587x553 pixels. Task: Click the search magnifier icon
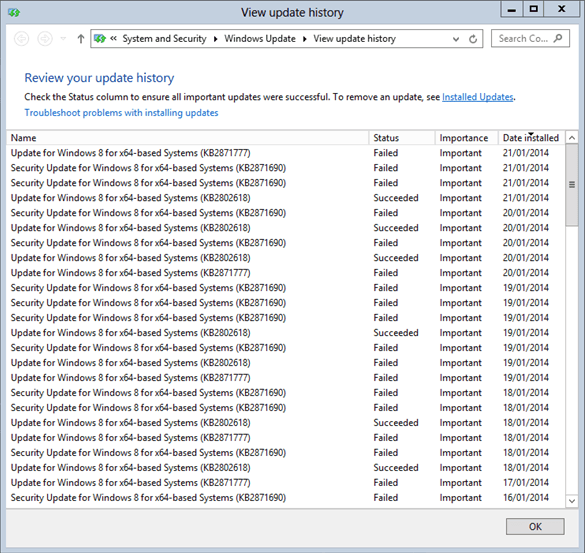pos(558,38)
